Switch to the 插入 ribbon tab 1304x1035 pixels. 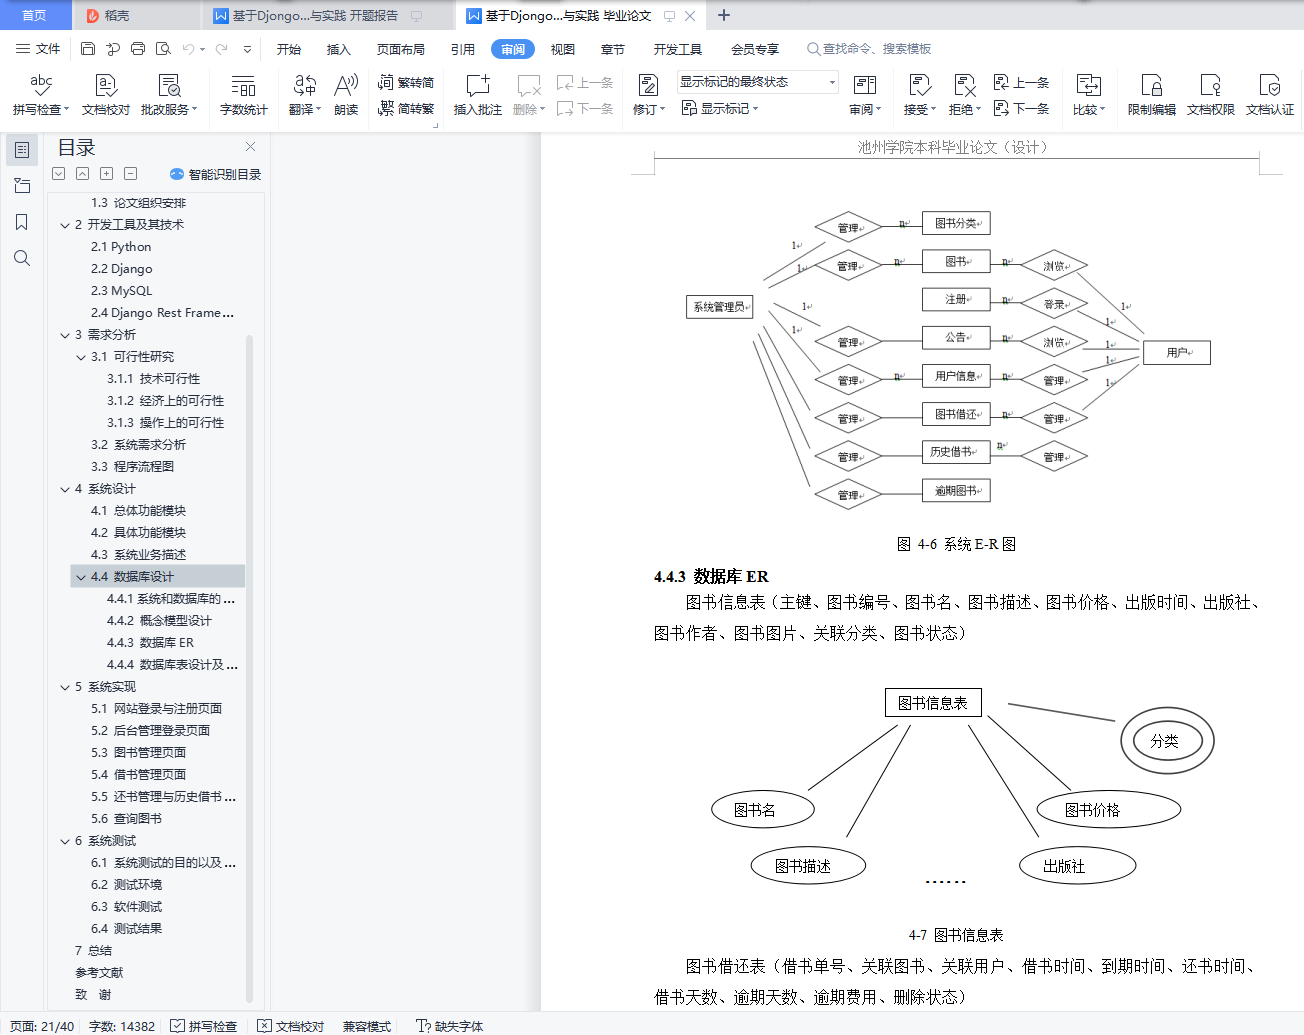339,49
